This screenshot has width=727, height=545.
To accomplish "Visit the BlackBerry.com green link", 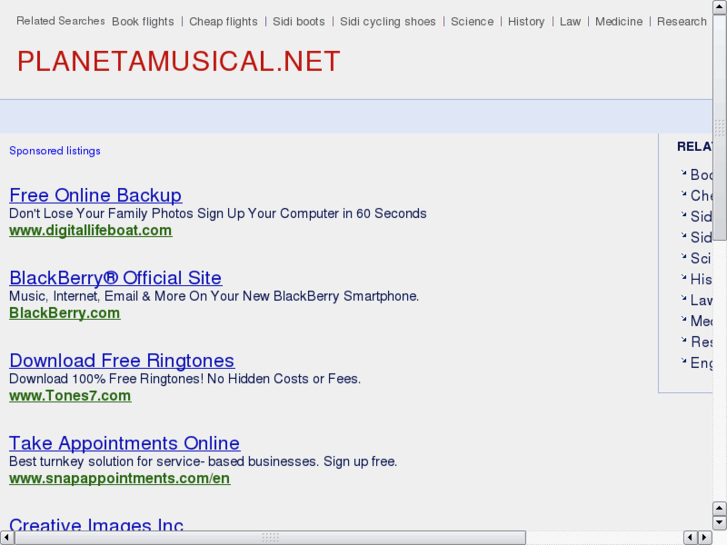I will click(64, 313).
